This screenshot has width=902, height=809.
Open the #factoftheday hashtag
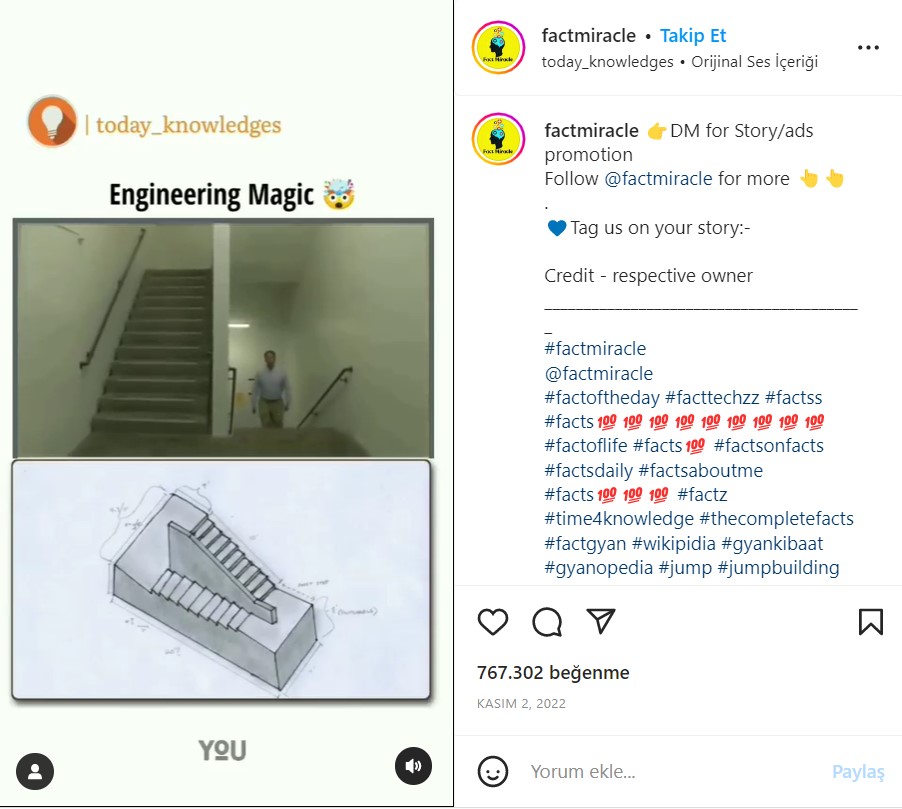[602, 398]
